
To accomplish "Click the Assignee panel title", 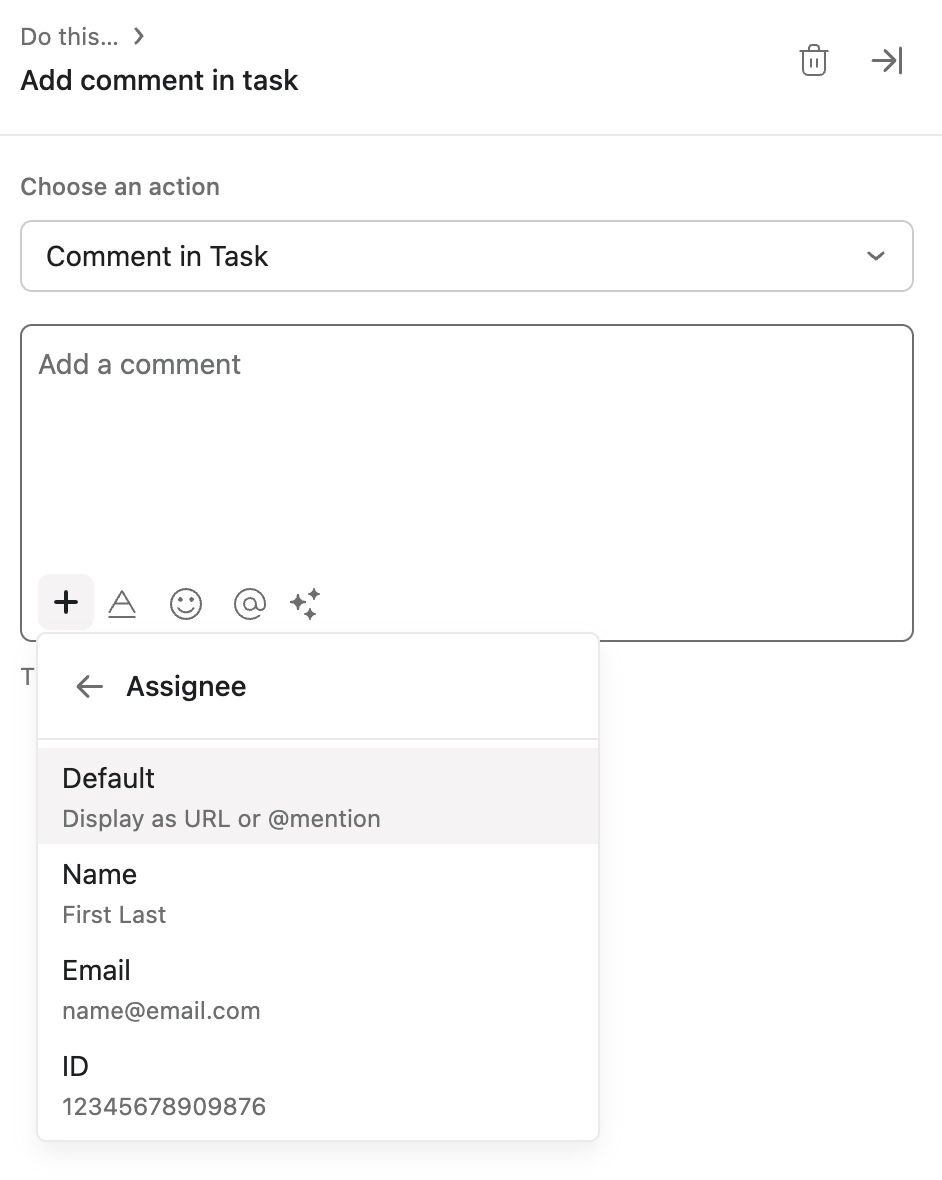I will tap(185, 686).
